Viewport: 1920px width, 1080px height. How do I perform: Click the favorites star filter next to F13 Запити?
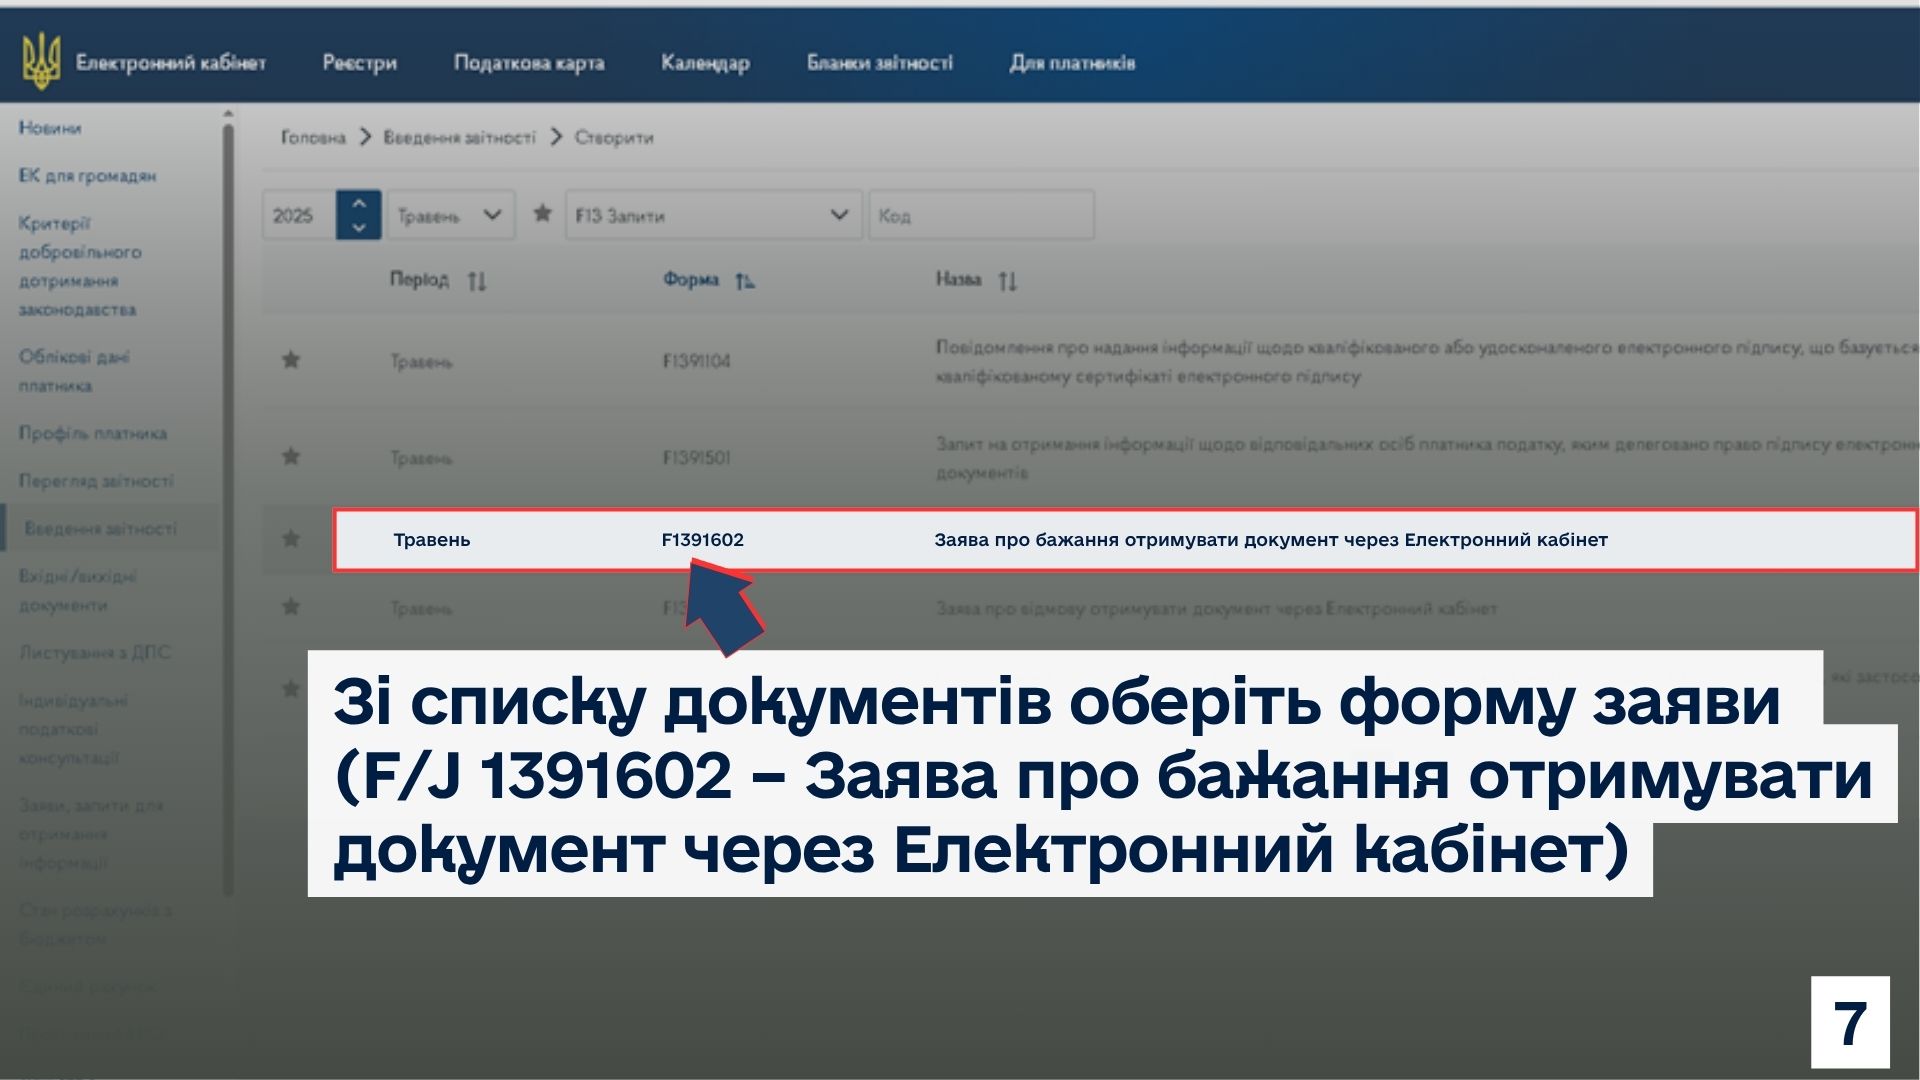click(542, 213)
